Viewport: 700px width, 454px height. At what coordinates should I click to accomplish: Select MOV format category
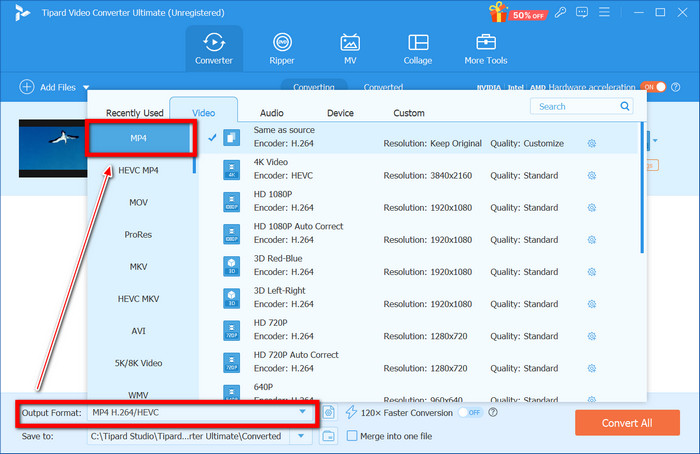(x=138, y=203)
